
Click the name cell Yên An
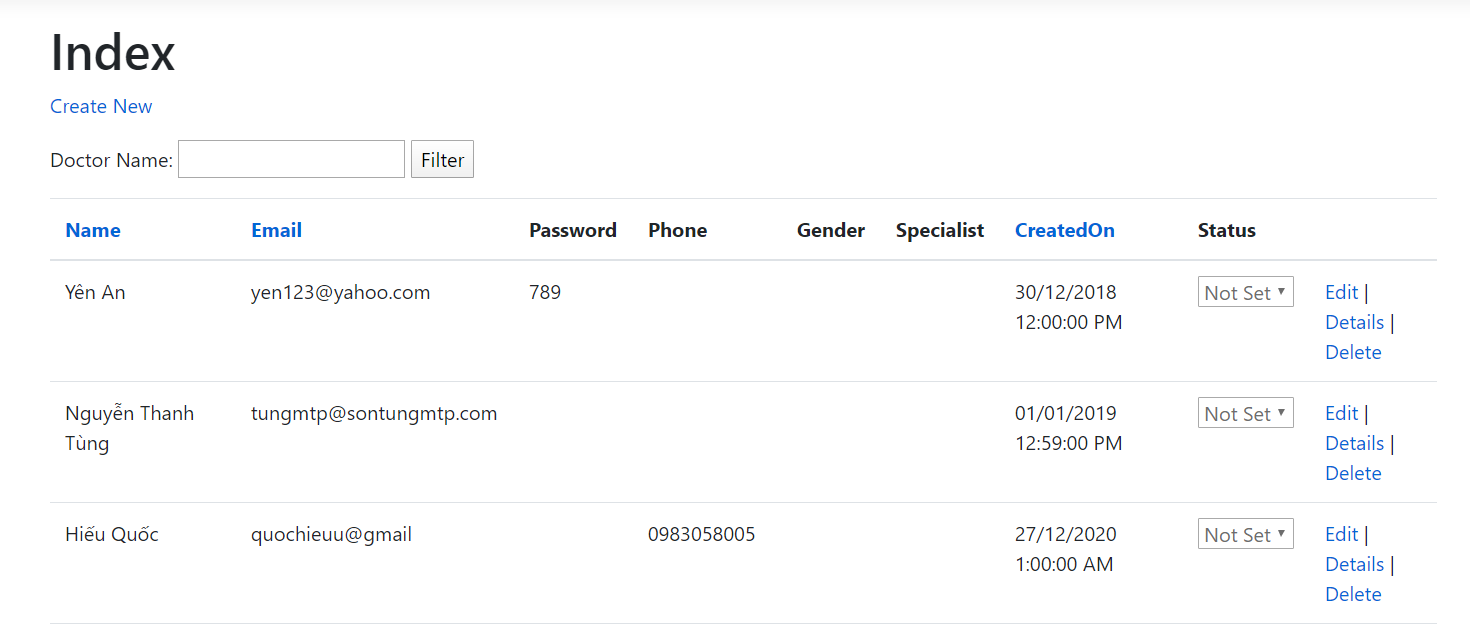point(95,292)
